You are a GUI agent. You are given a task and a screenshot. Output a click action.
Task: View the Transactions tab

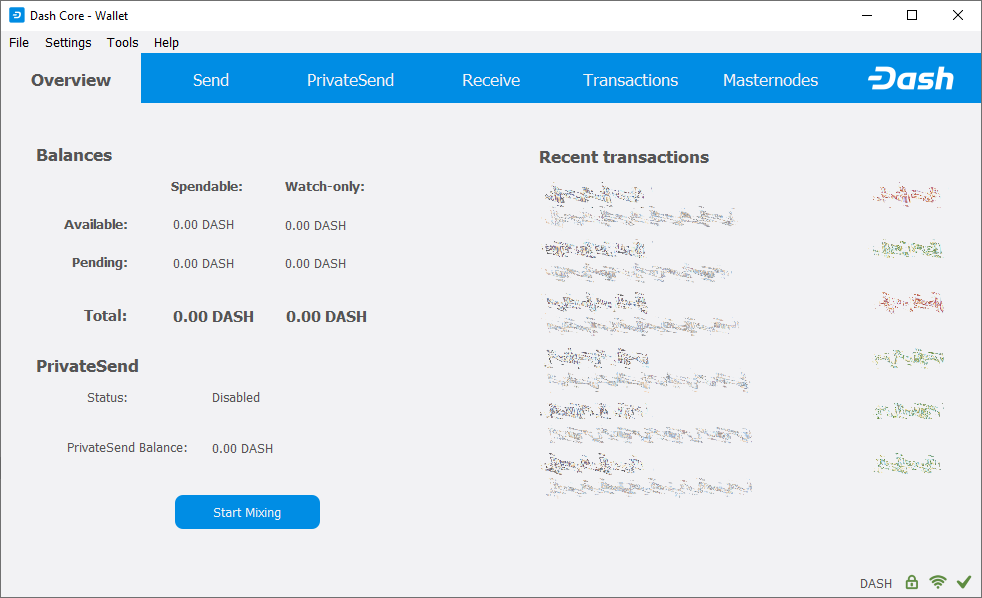point(631,80)
